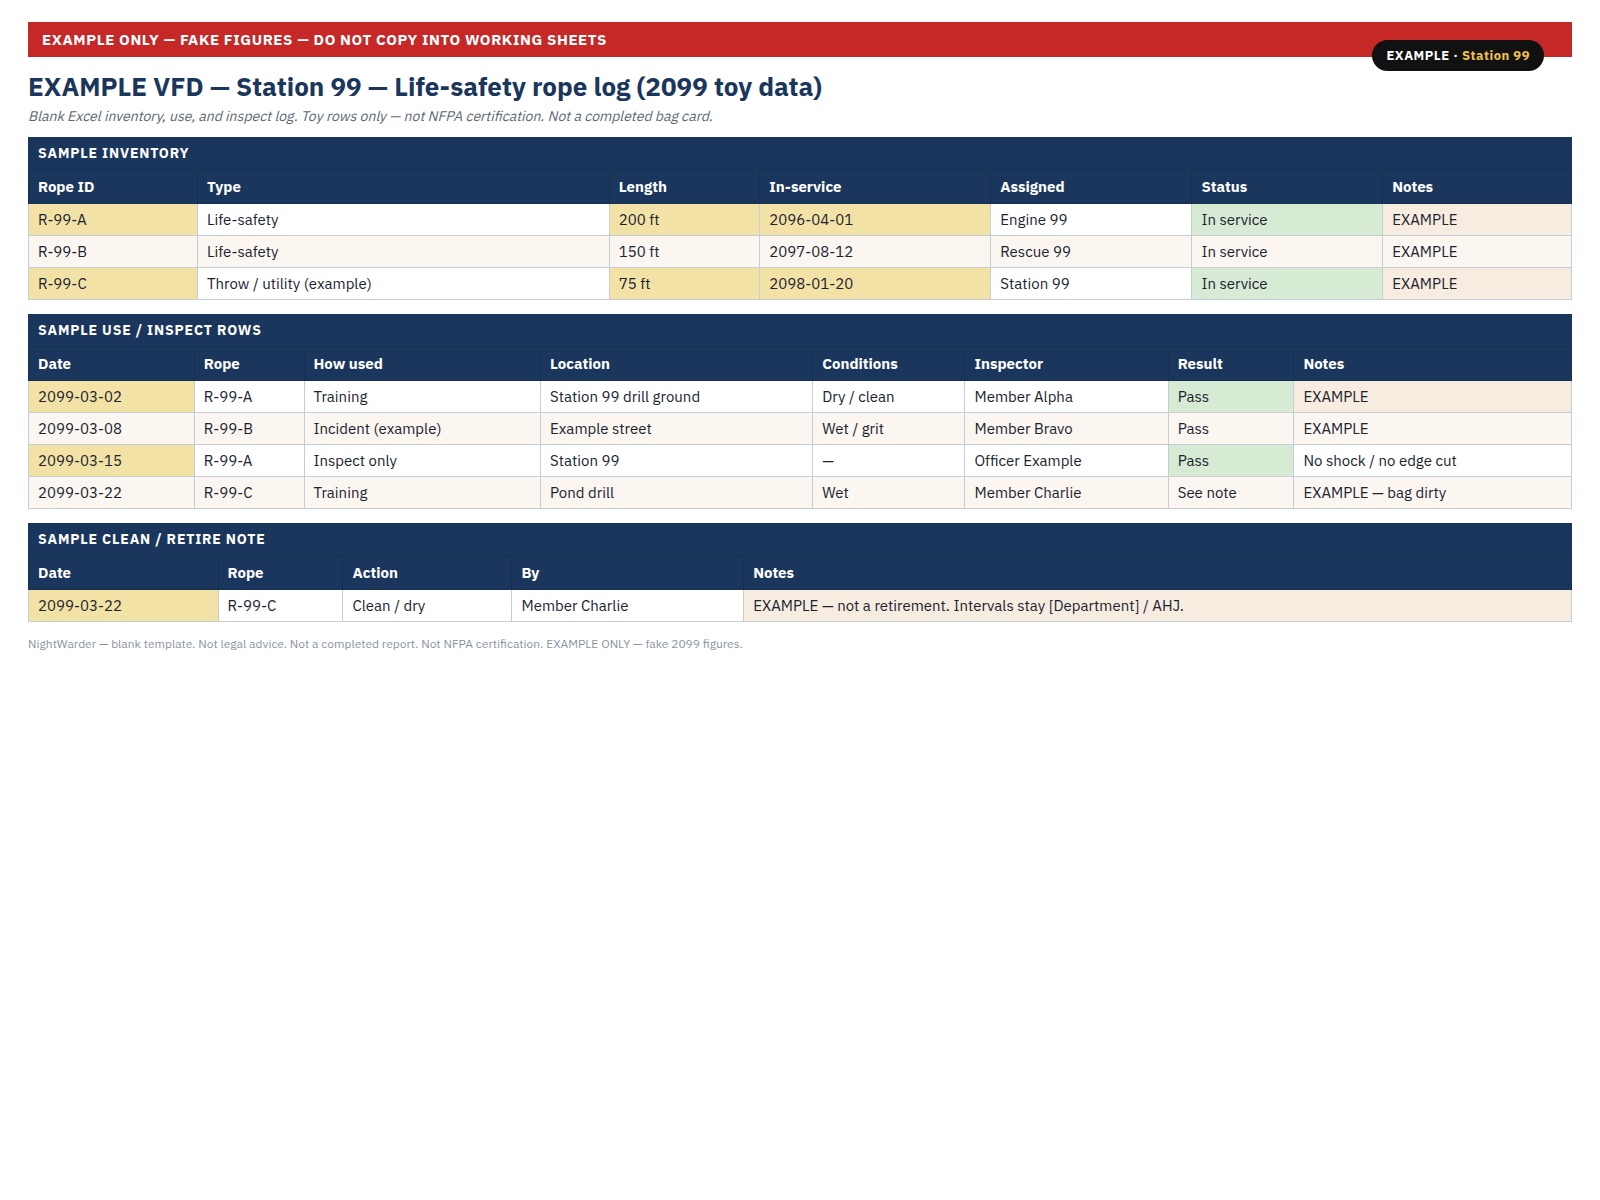1600x1200 pixels.
Task: Click the Rope ID column header
Action: 113,187
